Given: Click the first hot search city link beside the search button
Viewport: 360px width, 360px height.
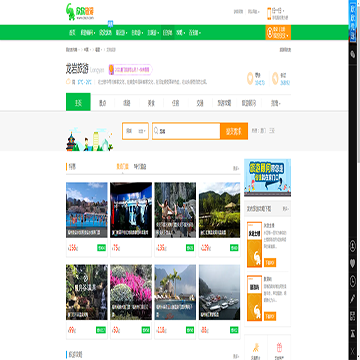Looking at the screenshot, I should pyautogui.click(x=263, y=131).
